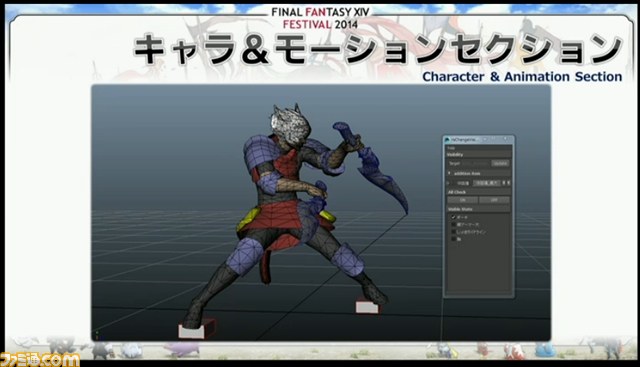Click the Famitsu.com logo watermark
This screenshot has height=367, width=640.
pos(40,359)
